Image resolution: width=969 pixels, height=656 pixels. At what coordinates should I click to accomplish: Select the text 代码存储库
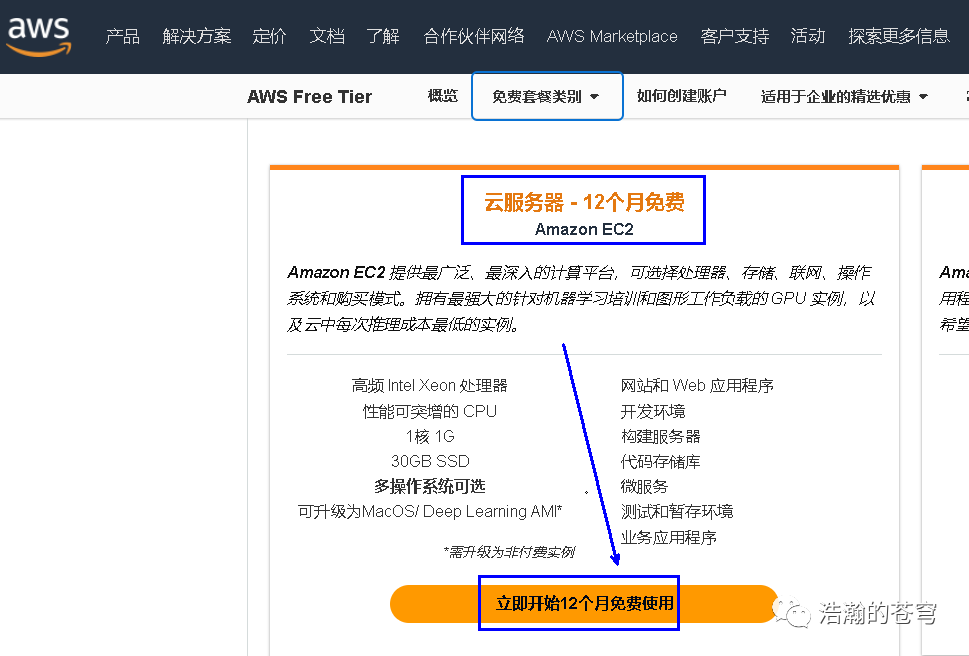(660, 461)
